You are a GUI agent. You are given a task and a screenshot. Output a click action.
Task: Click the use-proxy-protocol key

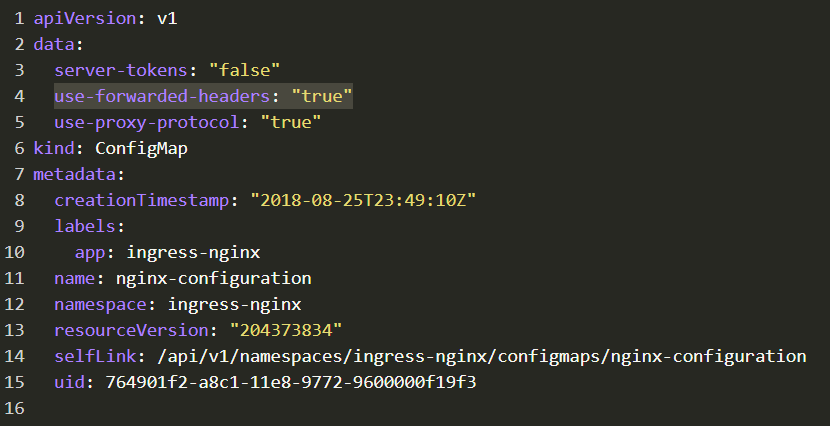[x=147, y=122]
